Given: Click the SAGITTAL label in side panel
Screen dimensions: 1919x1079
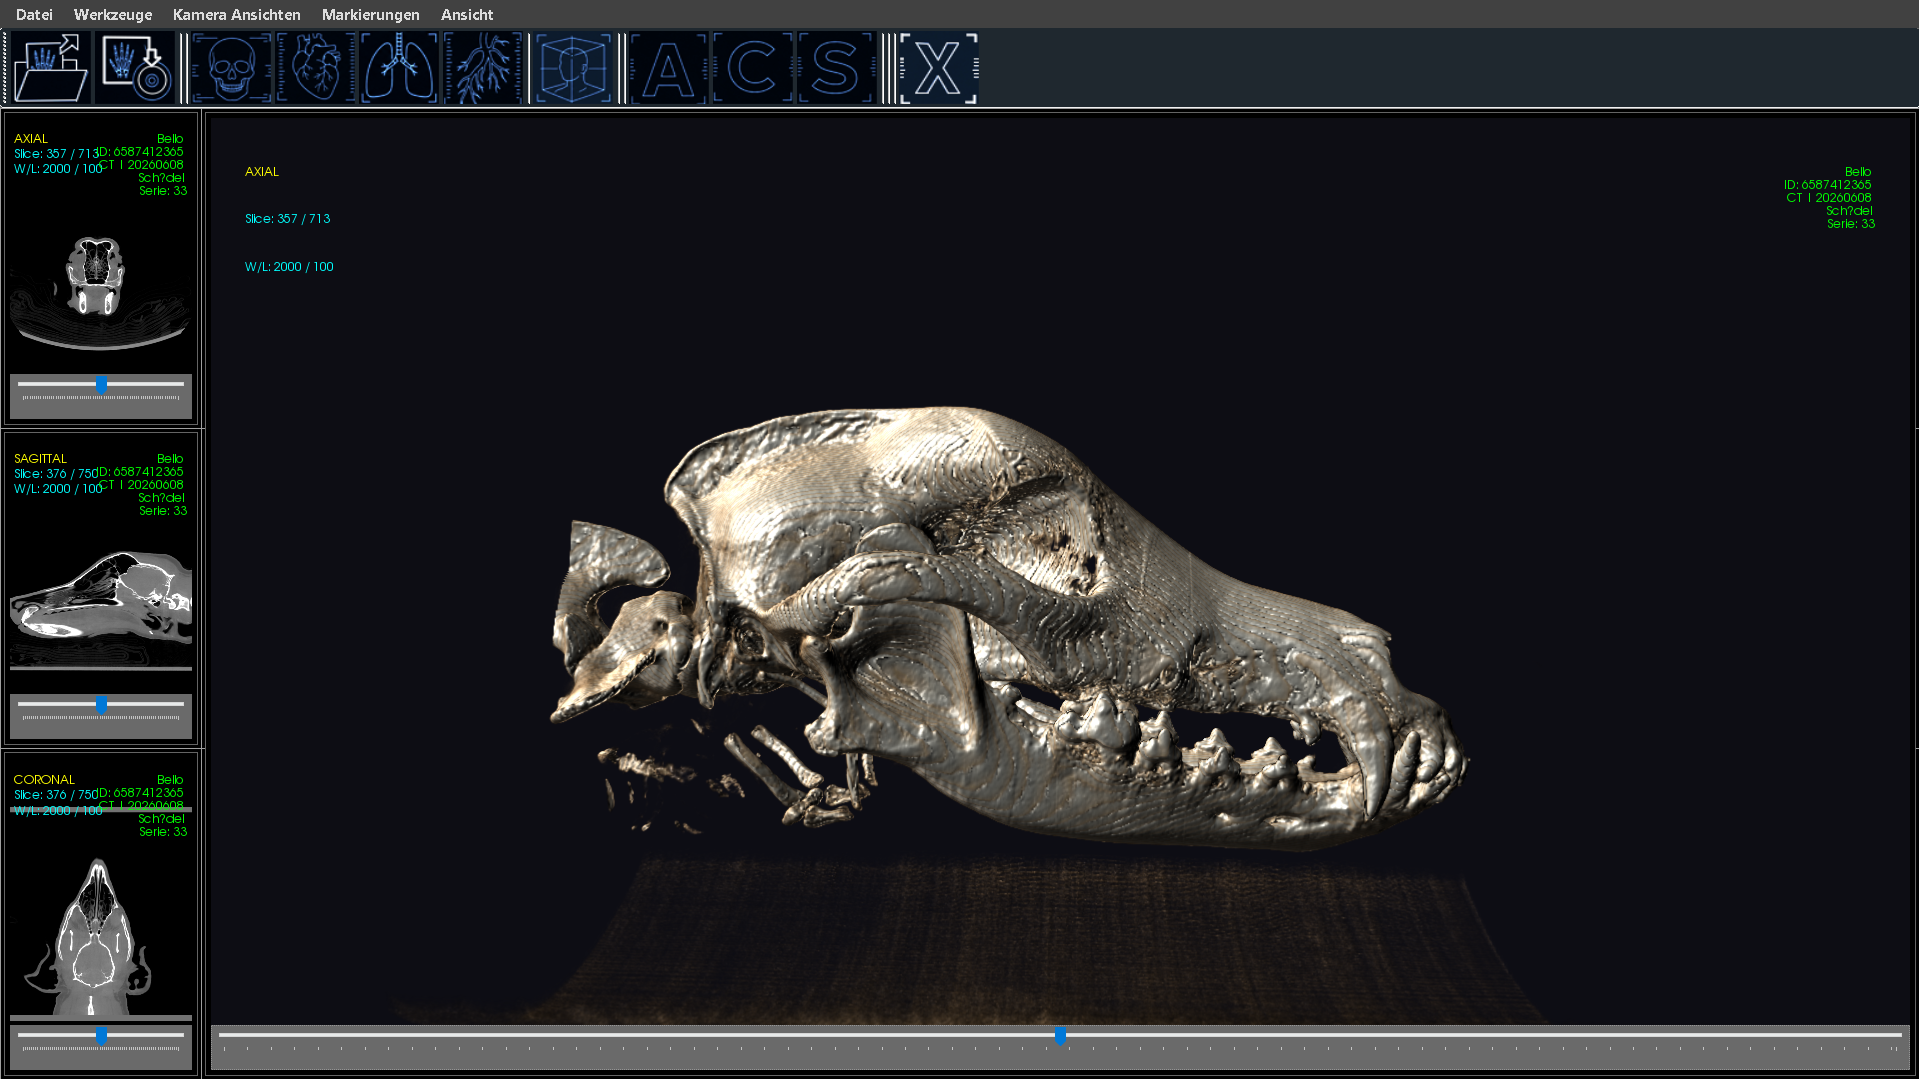Looking at the screenshot, I should pyautogui.click(x=40, y=459).
